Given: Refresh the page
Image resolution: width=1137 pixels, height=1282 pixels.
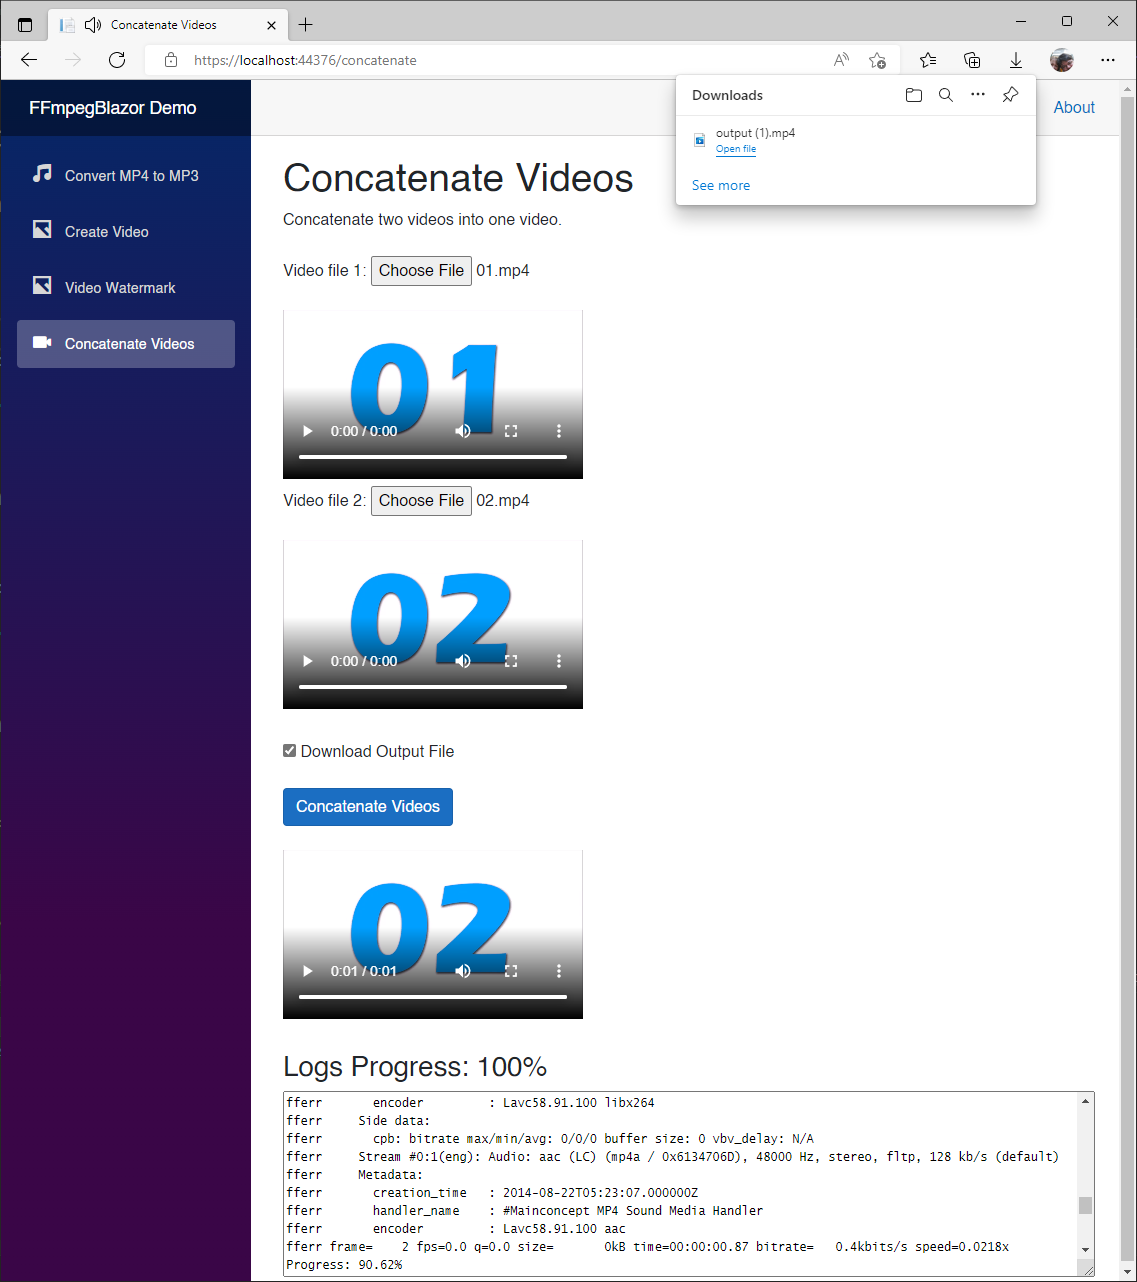Looking at the screenshot, I should click(117, 60).
